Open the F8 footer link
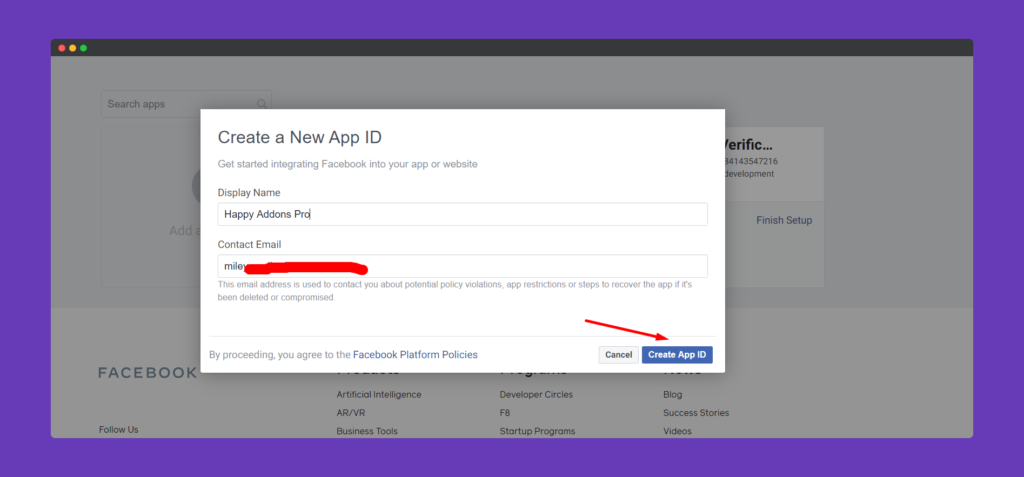The image size is (1024, 477). point(505,413)
